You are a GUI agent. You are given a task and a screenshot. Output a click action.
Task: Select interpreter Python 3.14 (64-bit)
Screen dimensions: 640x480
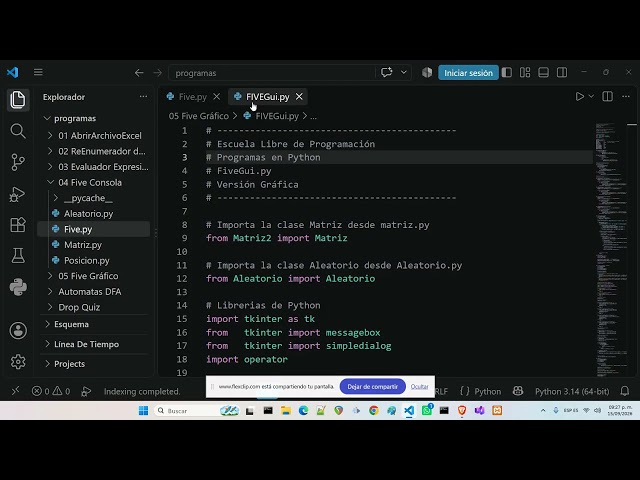pos(572,391)
